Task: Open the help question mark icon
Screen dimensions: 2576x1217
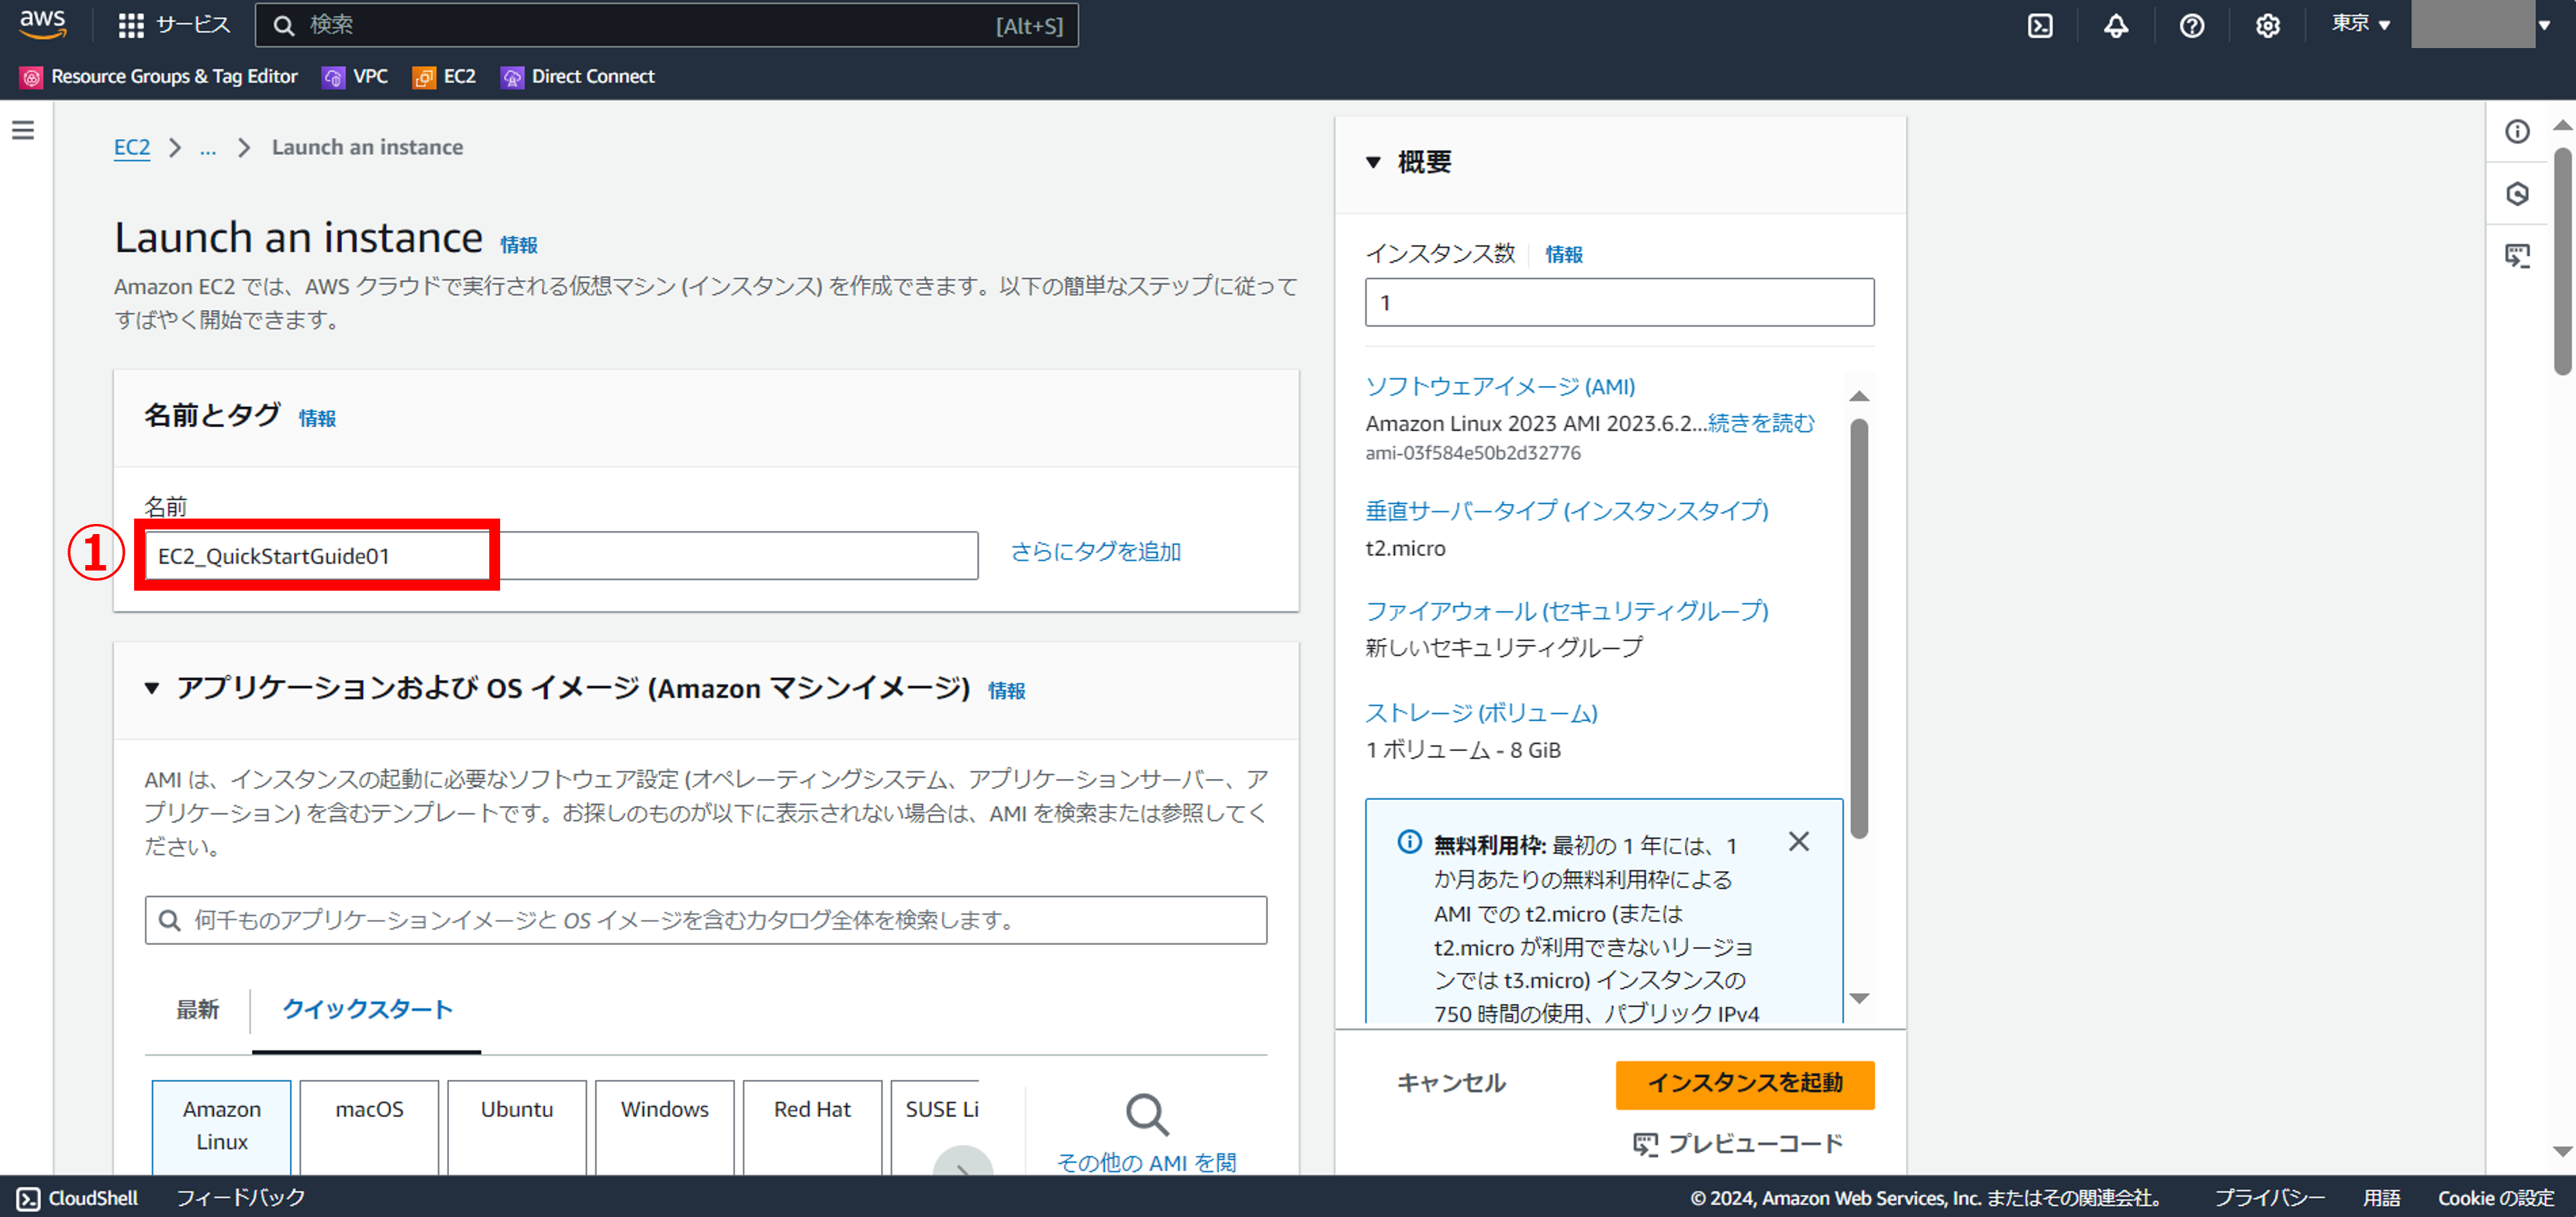Action: (2192, 25)
